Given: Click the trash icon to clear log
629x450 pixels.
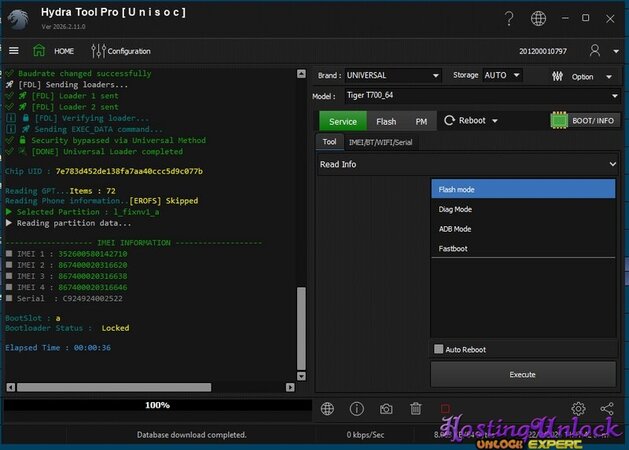Looking at the screenshot, I should 416,408.
